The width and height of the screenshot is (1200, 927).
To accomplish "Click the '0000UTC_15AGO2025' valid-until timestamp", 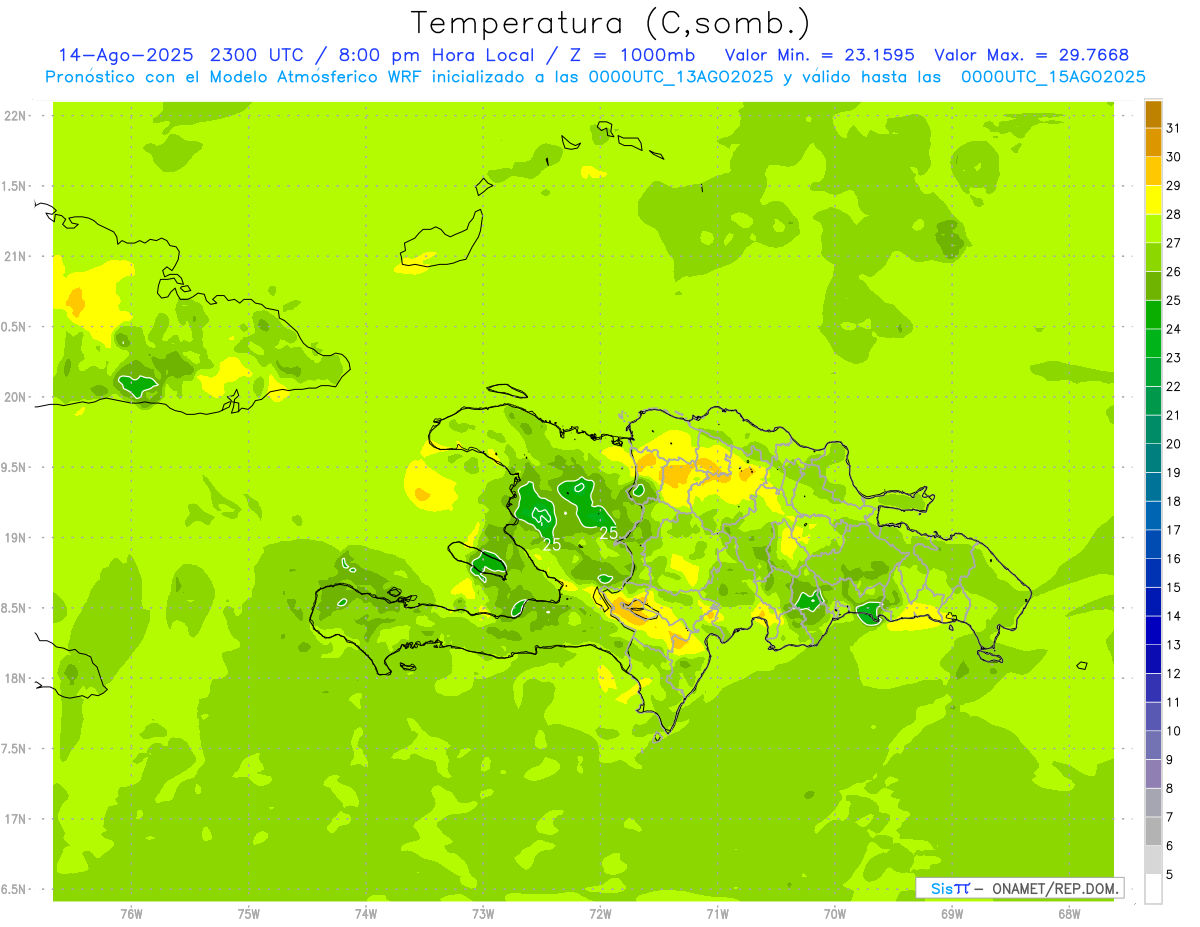I will [x=1051, y=77].
